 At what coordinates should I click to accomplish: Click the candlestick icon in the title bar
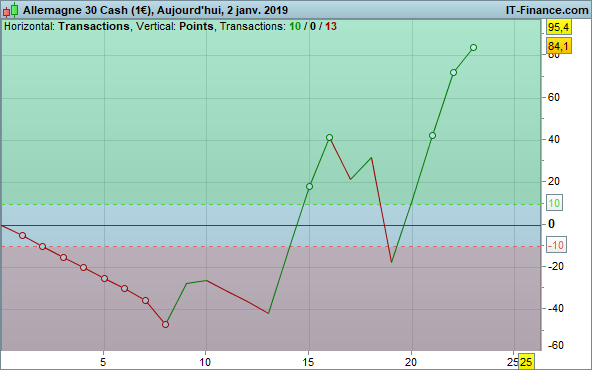click(x=11, y=10)
